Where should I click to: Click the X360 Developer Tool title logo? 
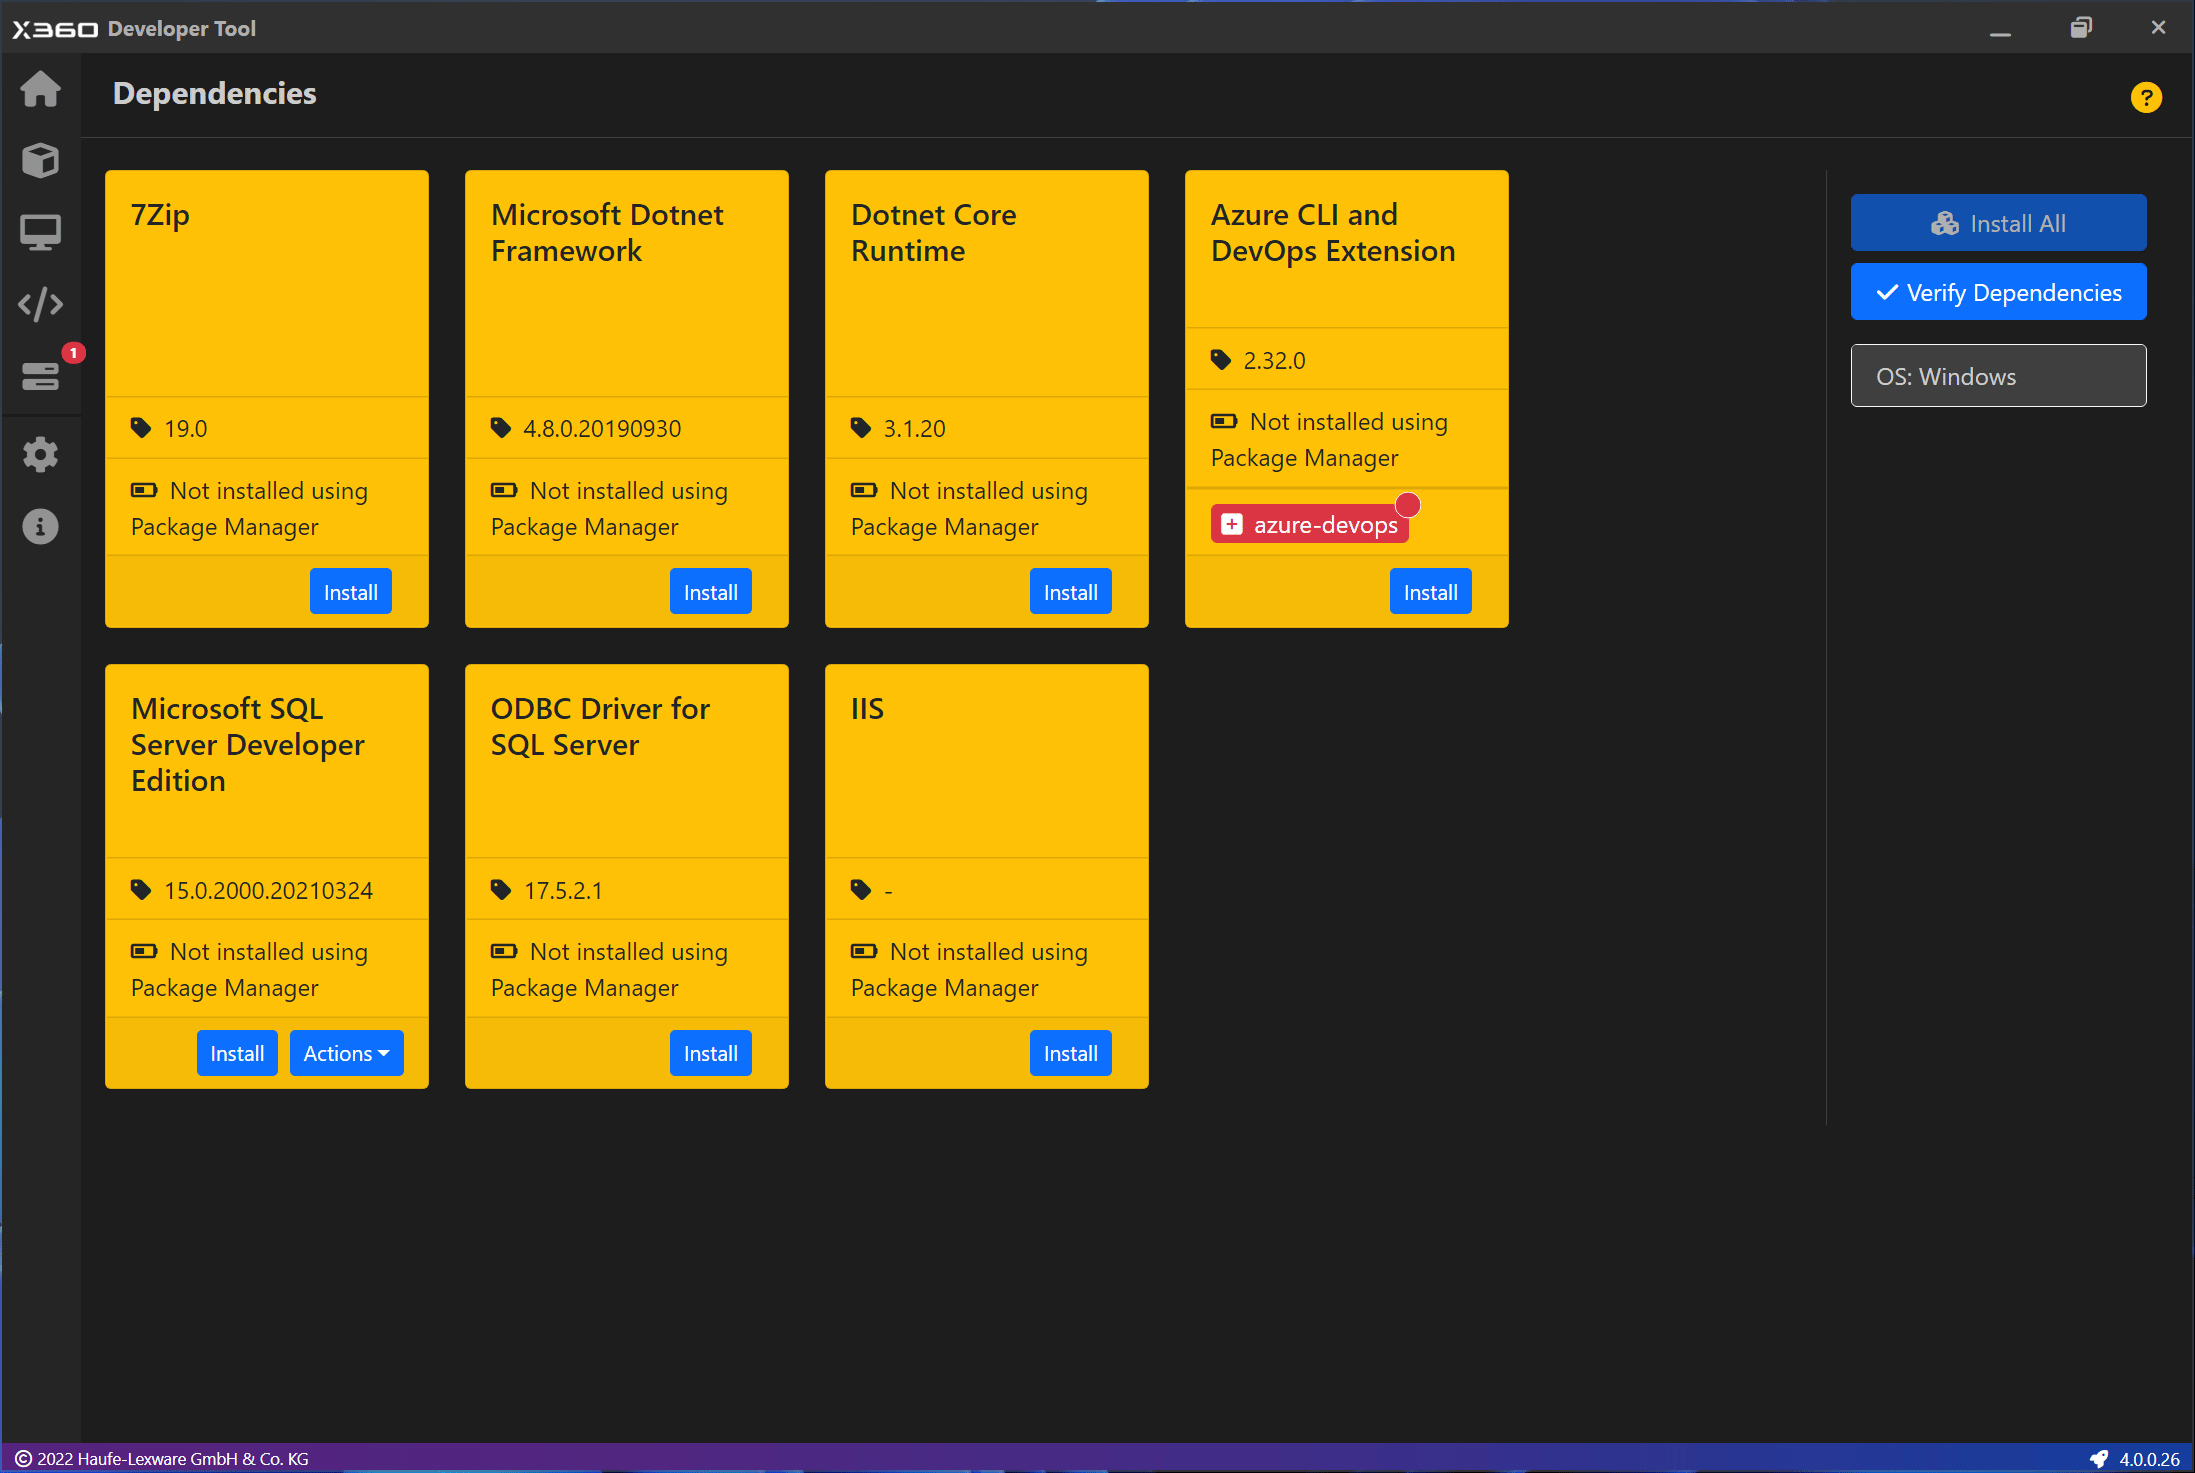(x=134, y=28)
